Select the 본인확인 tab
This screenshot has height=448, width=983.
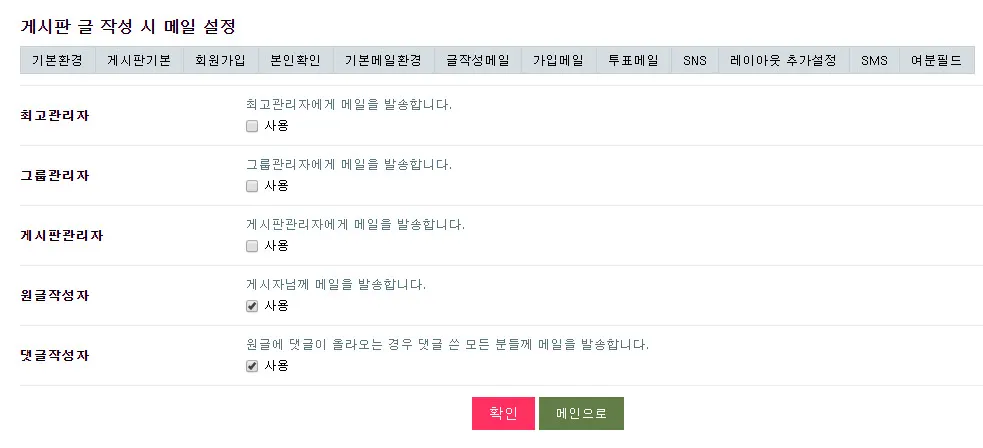[295, 60]
